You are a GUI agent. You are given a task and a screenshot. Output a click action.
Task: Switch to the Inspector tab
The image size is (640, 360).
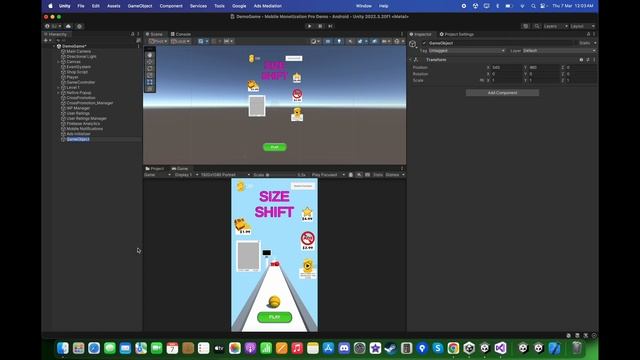[x=421, y=34]
